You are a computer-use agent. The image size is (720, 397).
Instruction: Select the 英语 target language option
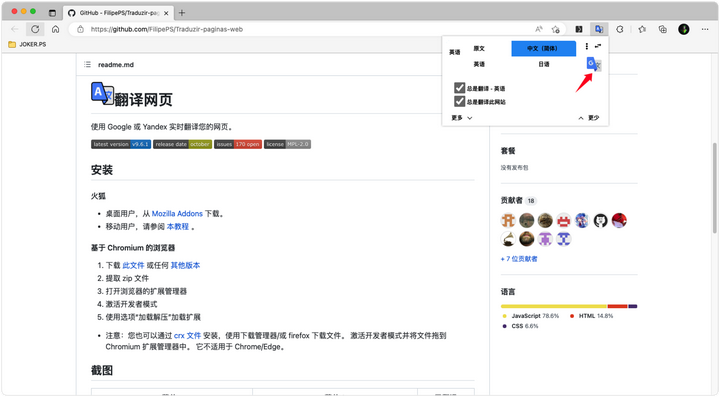(x=479, y=64)
